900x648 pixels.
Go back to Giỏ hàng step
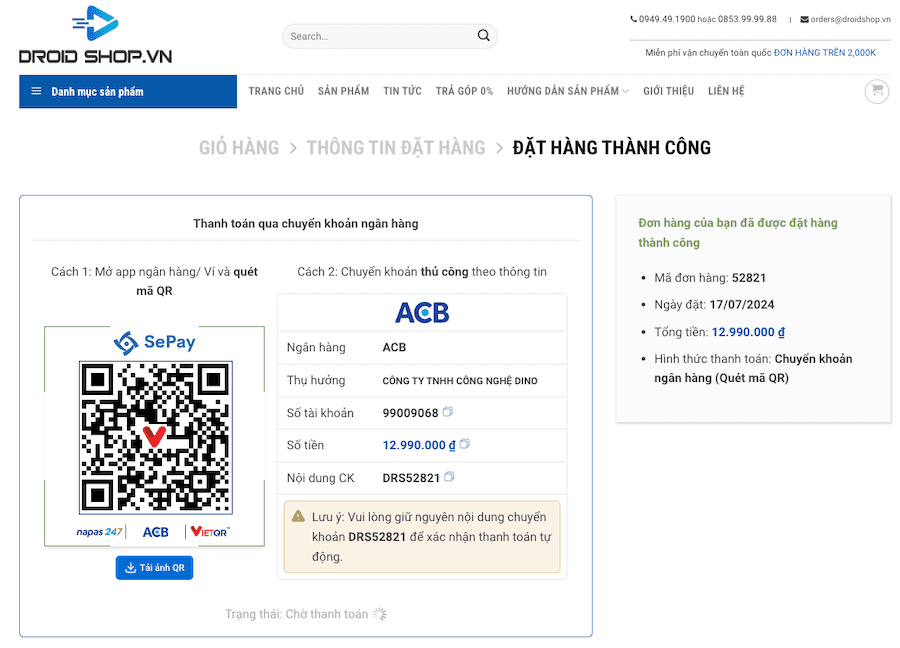pyautogui.click(x=239, y=148)
